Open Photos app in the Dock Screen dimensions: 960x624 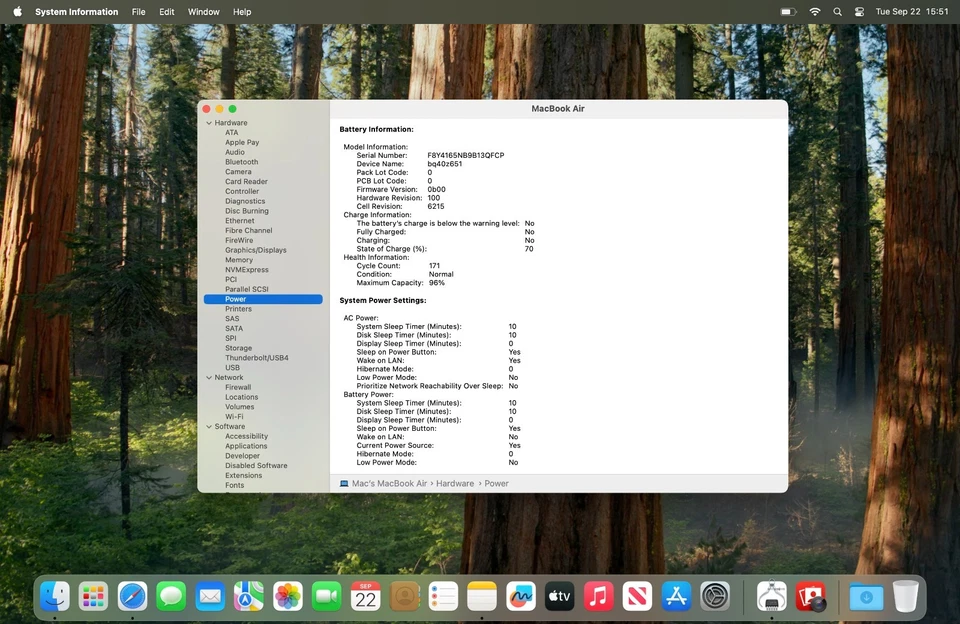288,596
